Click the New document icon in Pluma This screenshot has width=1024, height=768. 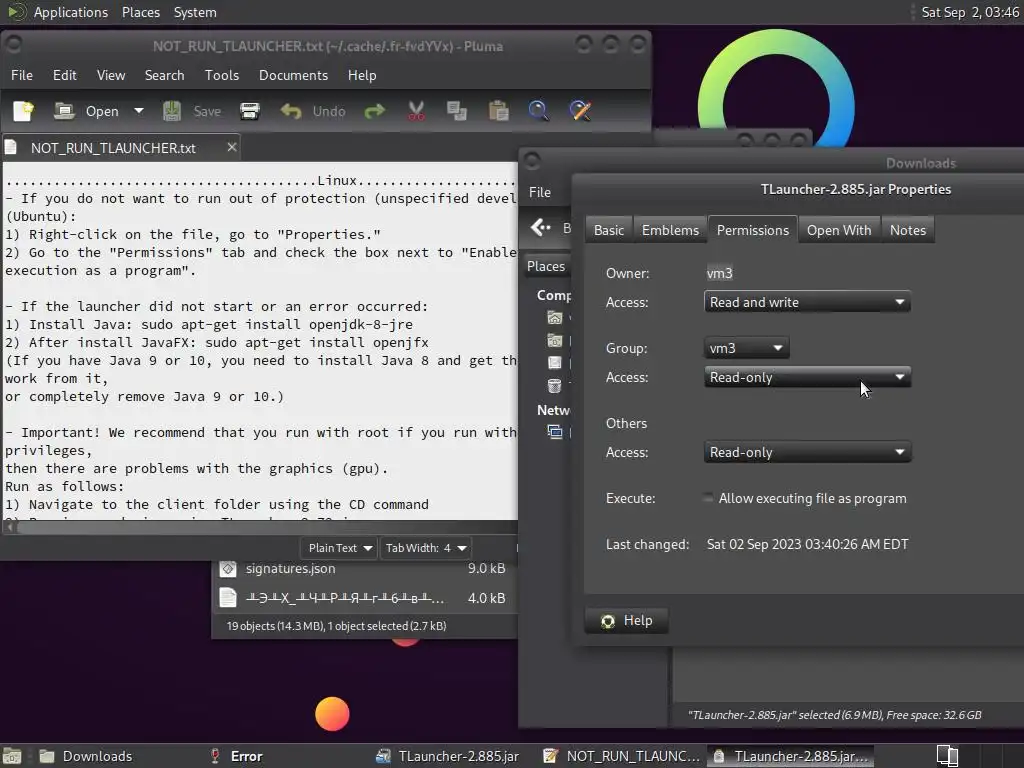(x=24, y=111)
